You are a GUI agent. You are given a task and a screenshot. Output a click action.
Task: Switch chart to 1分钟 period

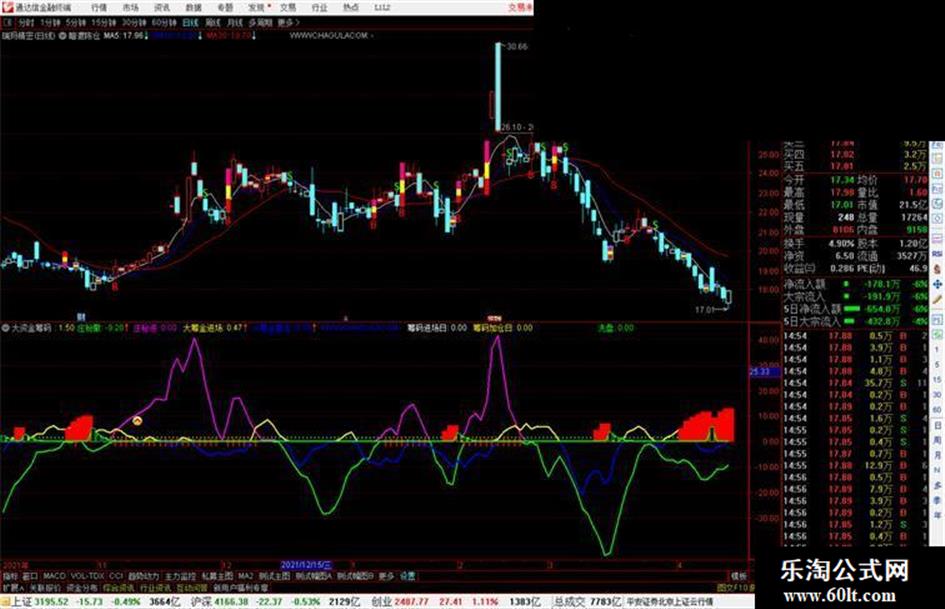(50, 23)
